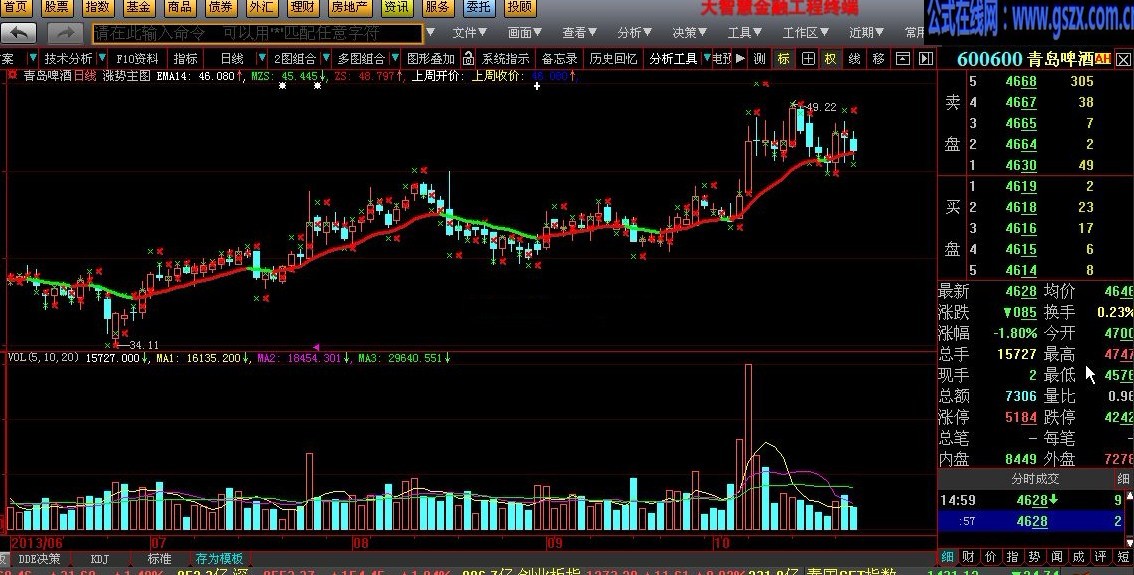Click the forward arrow navigation button
1134x575 pixels.
tap(65, 33)
